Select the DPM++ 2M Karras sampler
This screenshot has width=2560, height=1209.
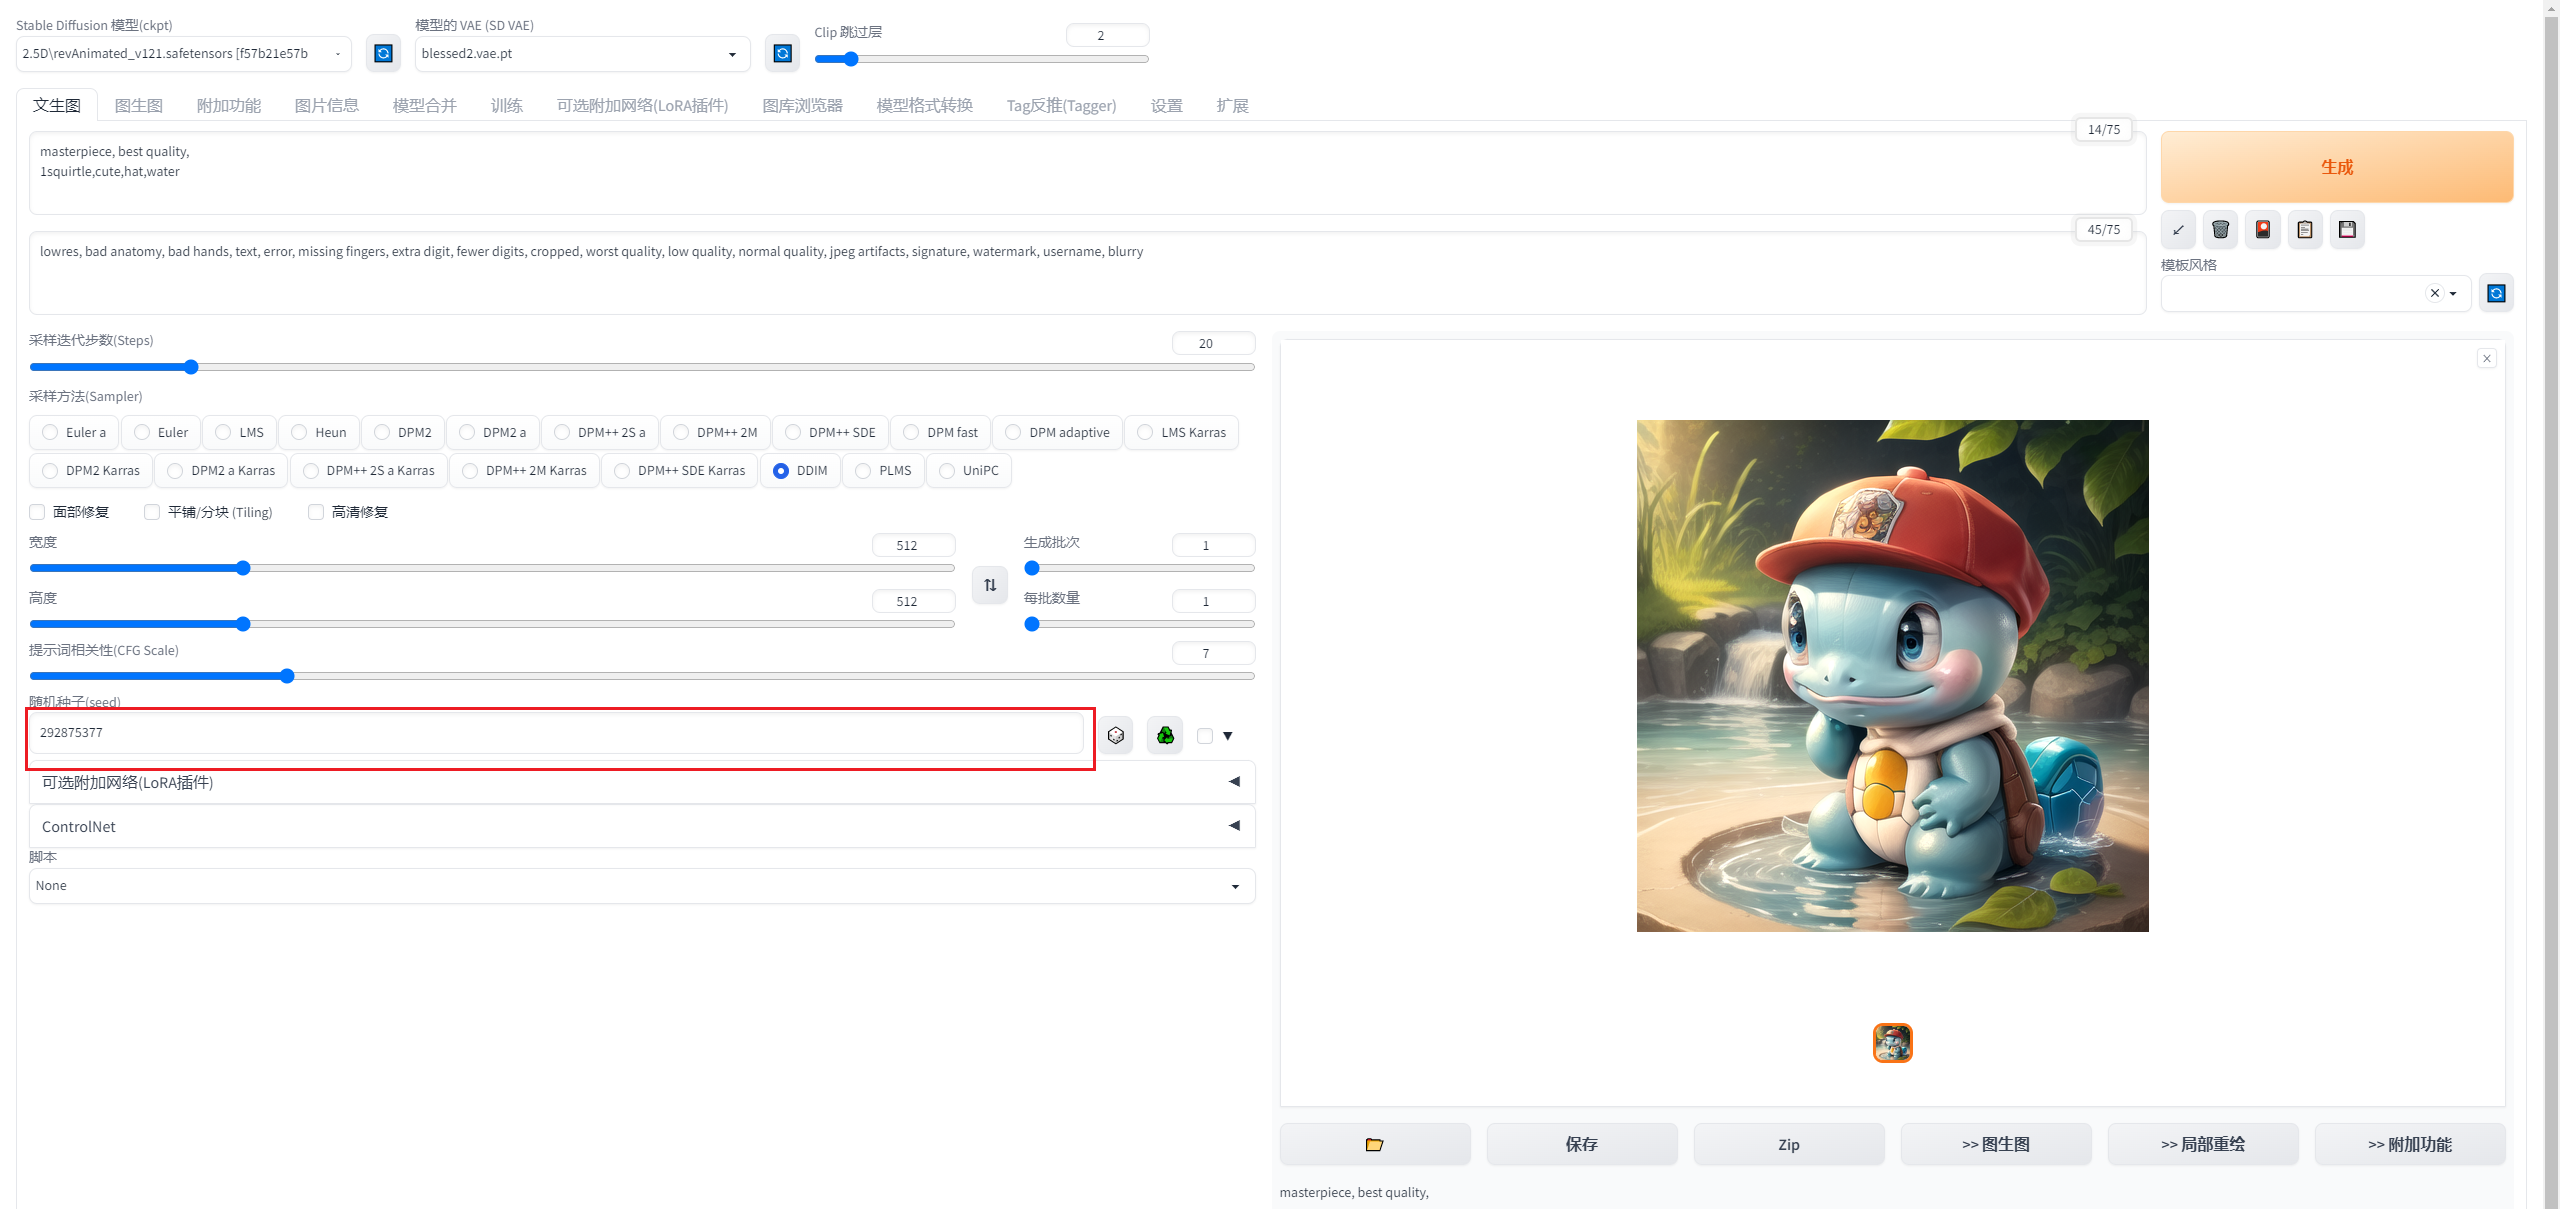(x=525, y=470)
